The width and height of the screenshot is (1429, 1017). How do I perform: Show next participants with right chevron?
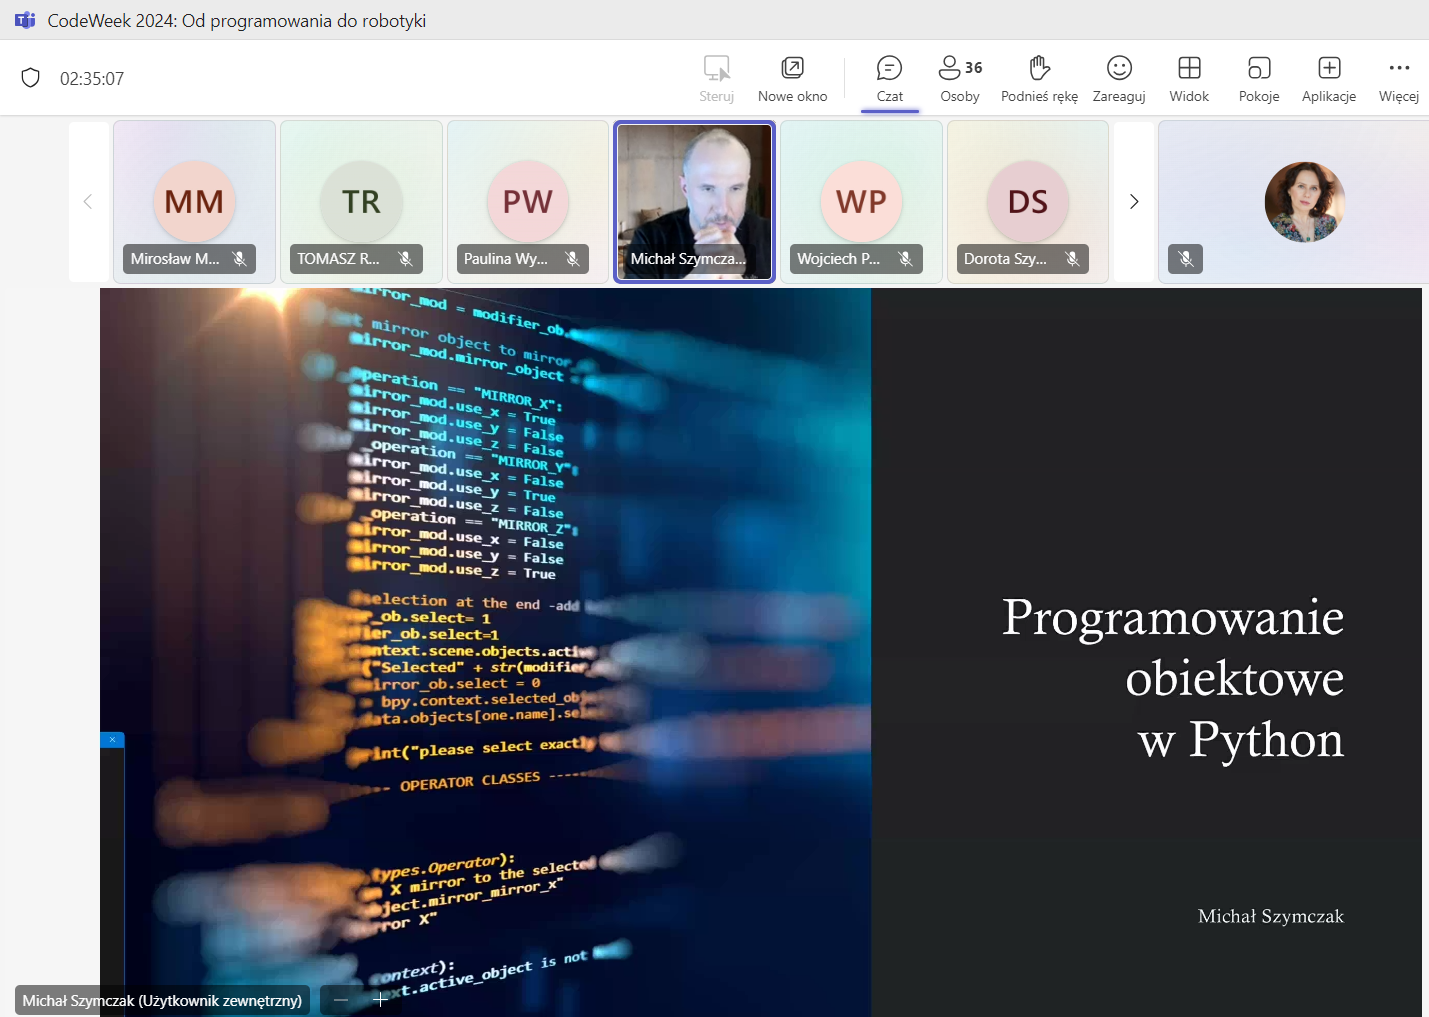click(1134, 202)
